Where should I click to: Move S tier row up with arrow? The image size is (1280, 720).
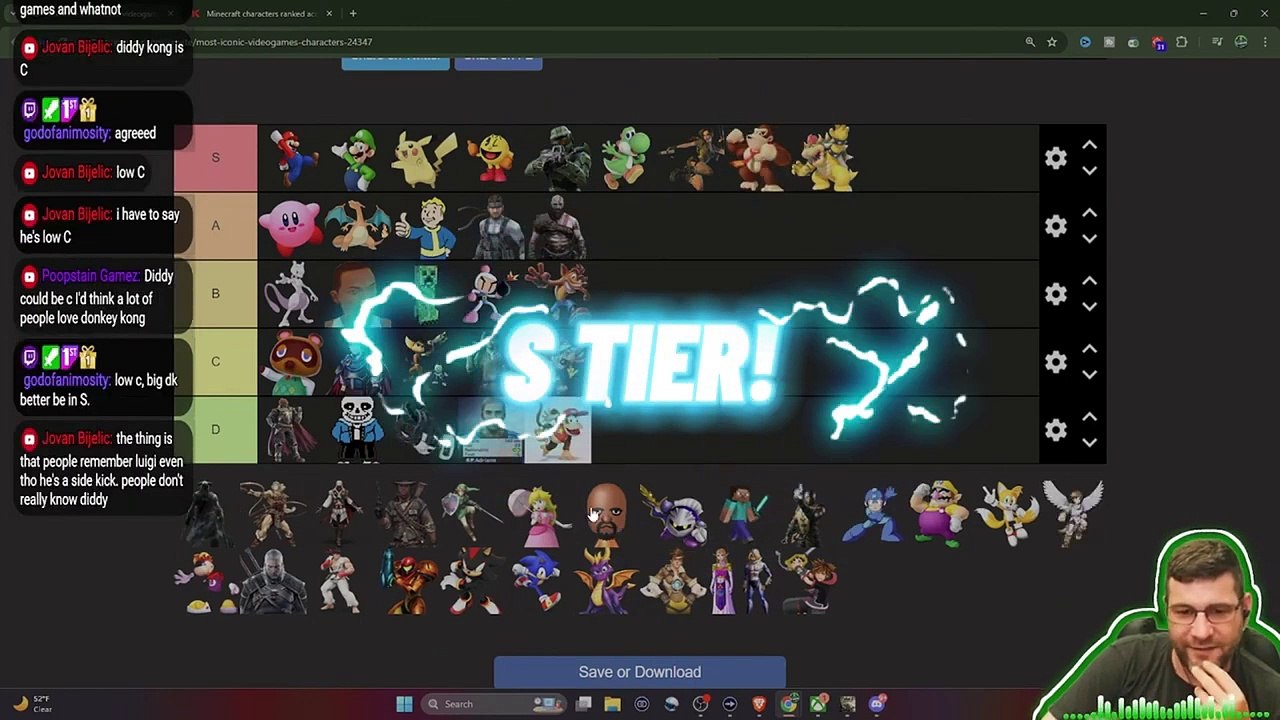click(1089, 146)
